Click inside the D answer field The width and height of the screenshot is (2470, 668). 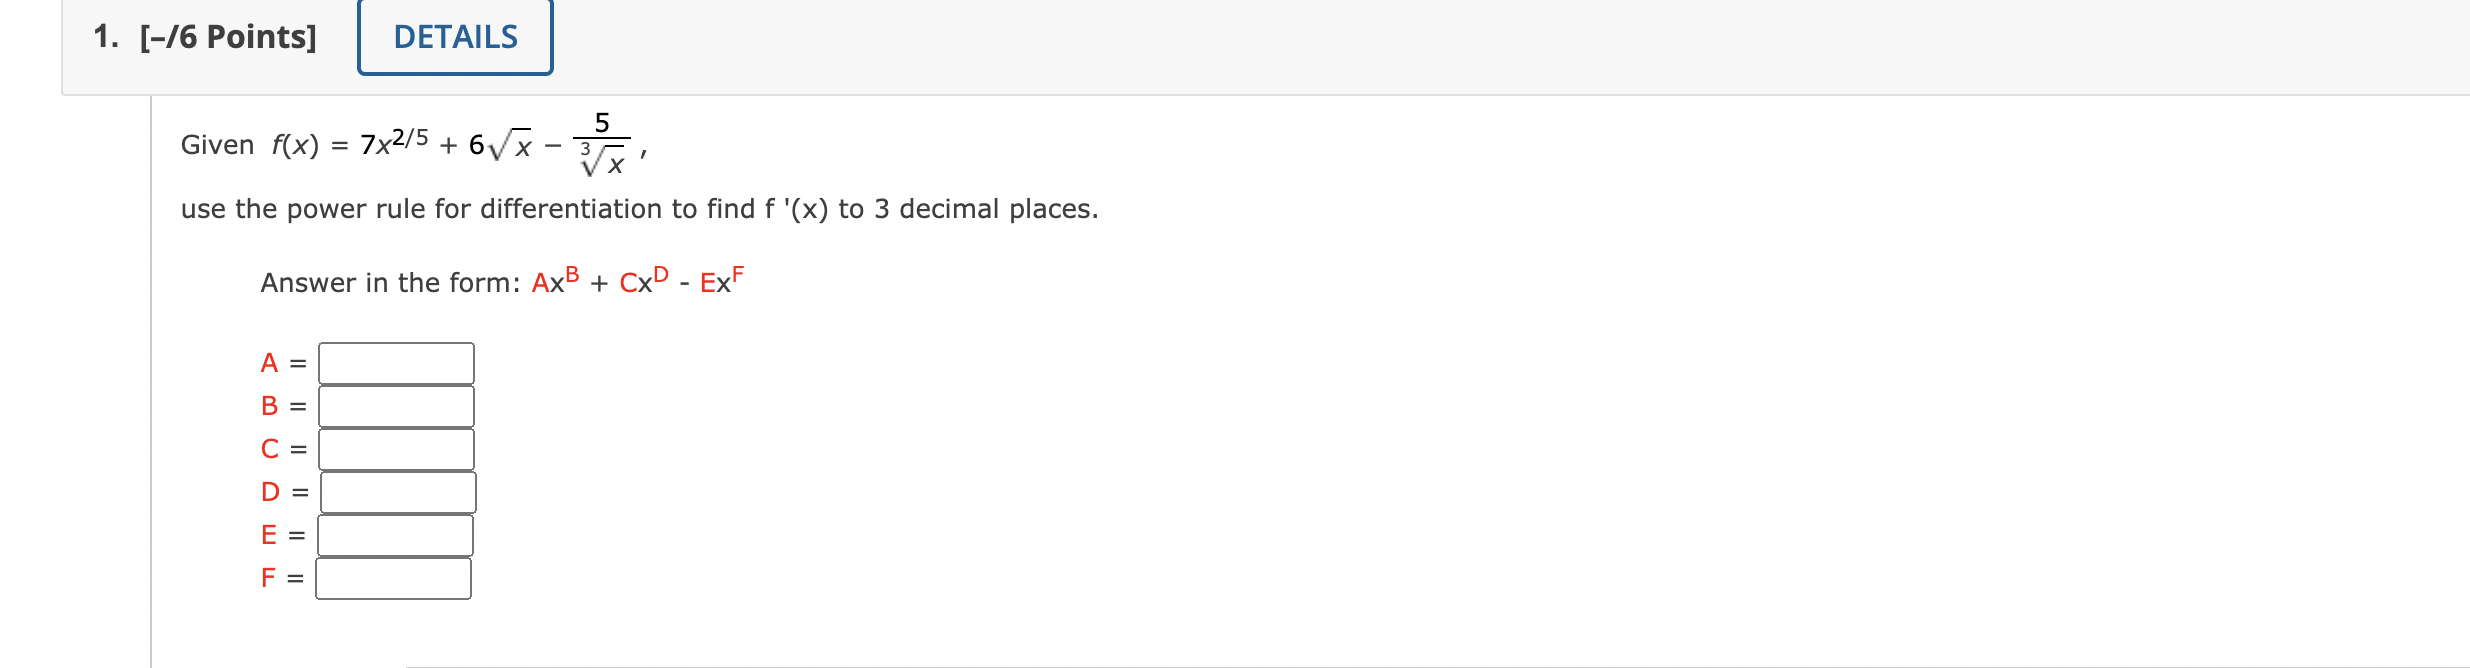point(397,491)
